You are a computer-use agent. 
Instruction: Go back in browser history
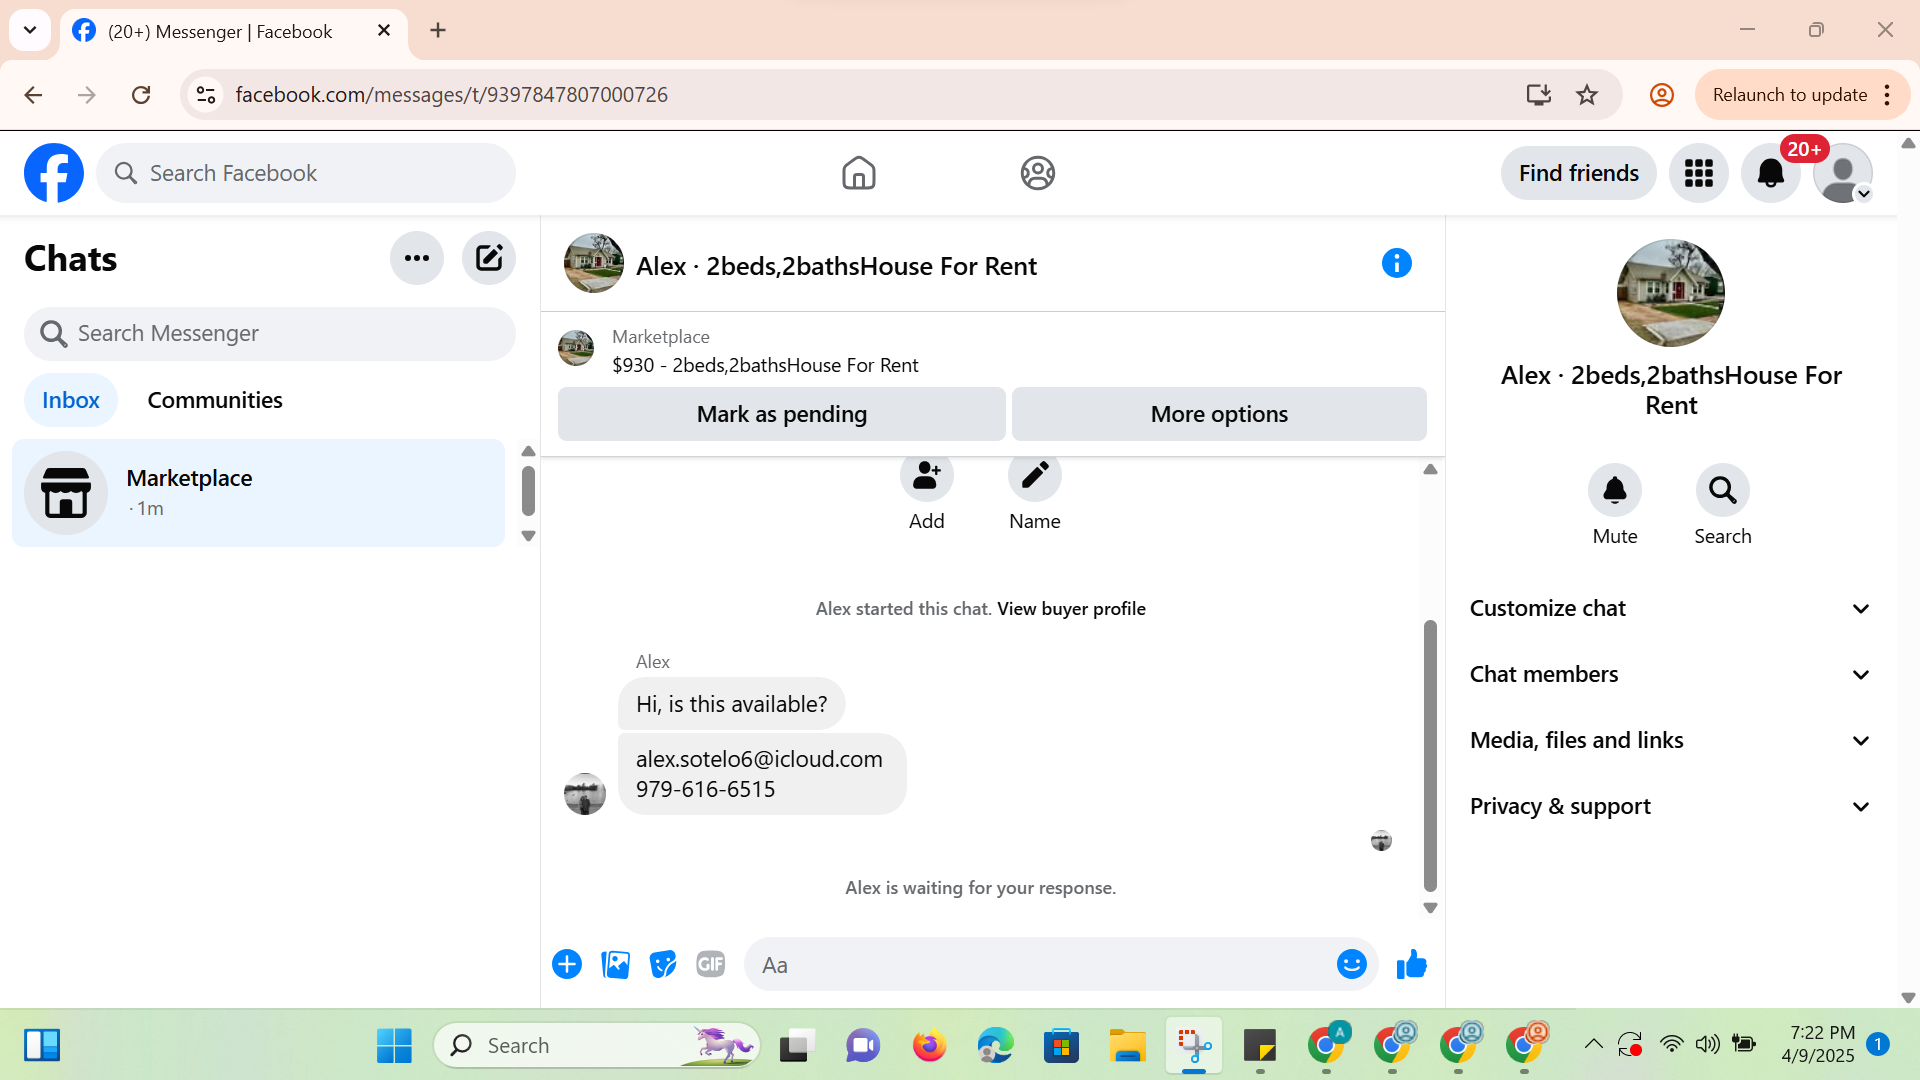33,95
